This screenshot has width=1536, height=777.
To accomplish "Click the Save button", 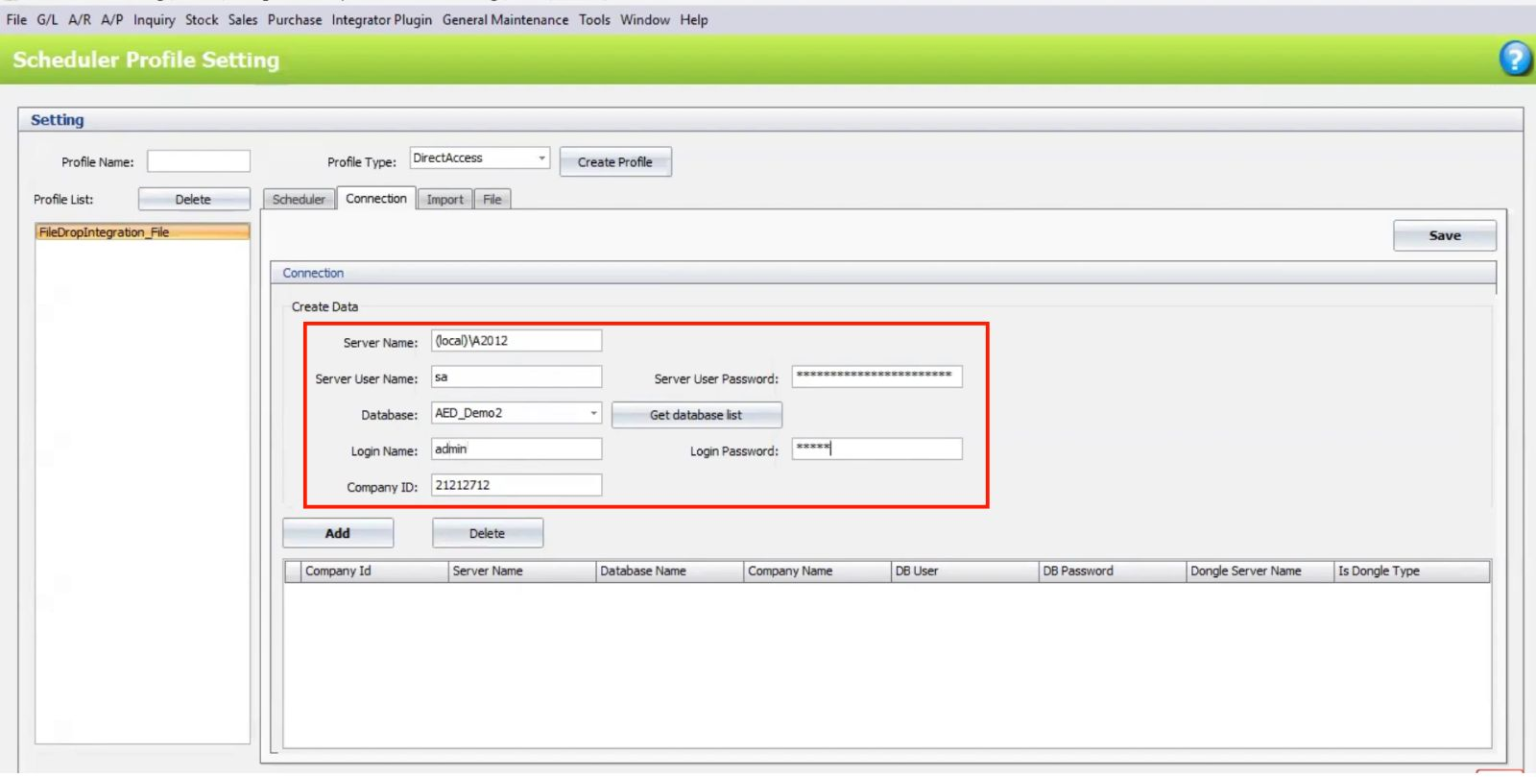I will point(1445,236).
